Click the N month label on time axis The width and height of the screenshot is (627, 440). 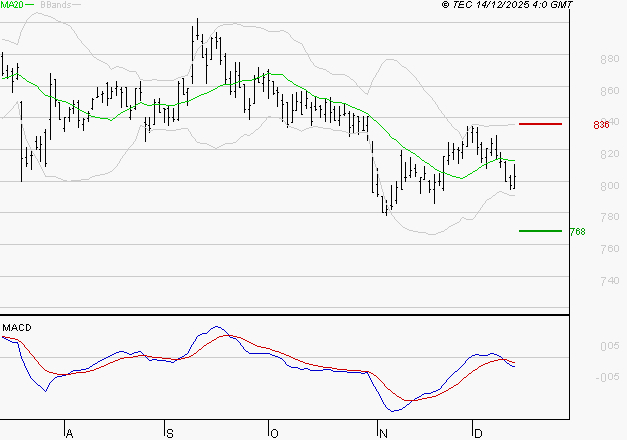pyautogui.click(x=383, y=434)
